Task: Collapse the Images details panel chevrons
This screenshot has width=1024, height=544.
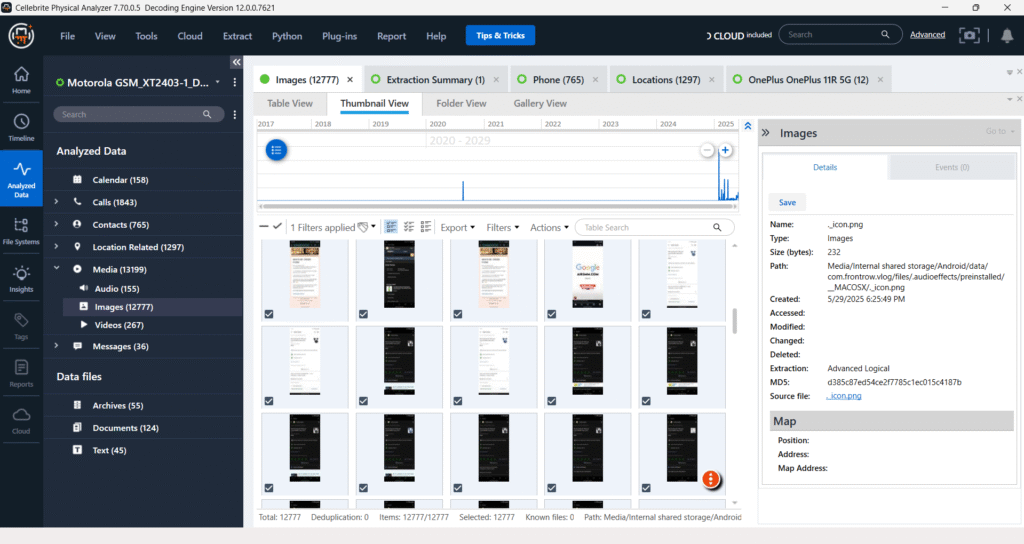Action: pyautogui.click(x=765, y=133)
